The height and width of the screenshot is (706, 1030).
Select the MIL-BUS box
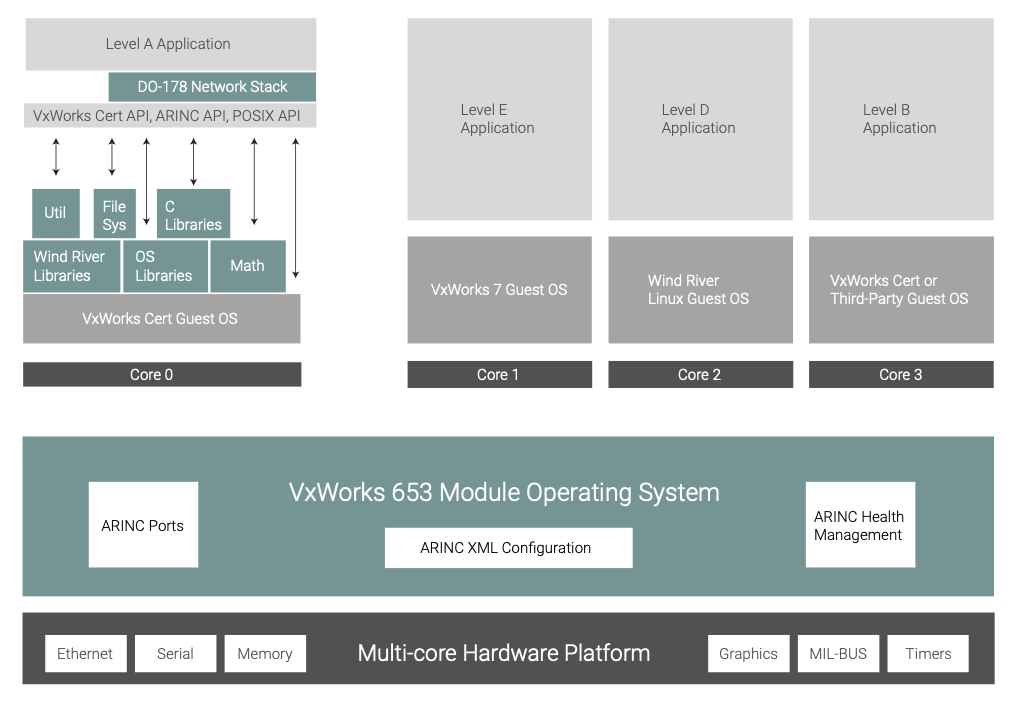(838, 653)
